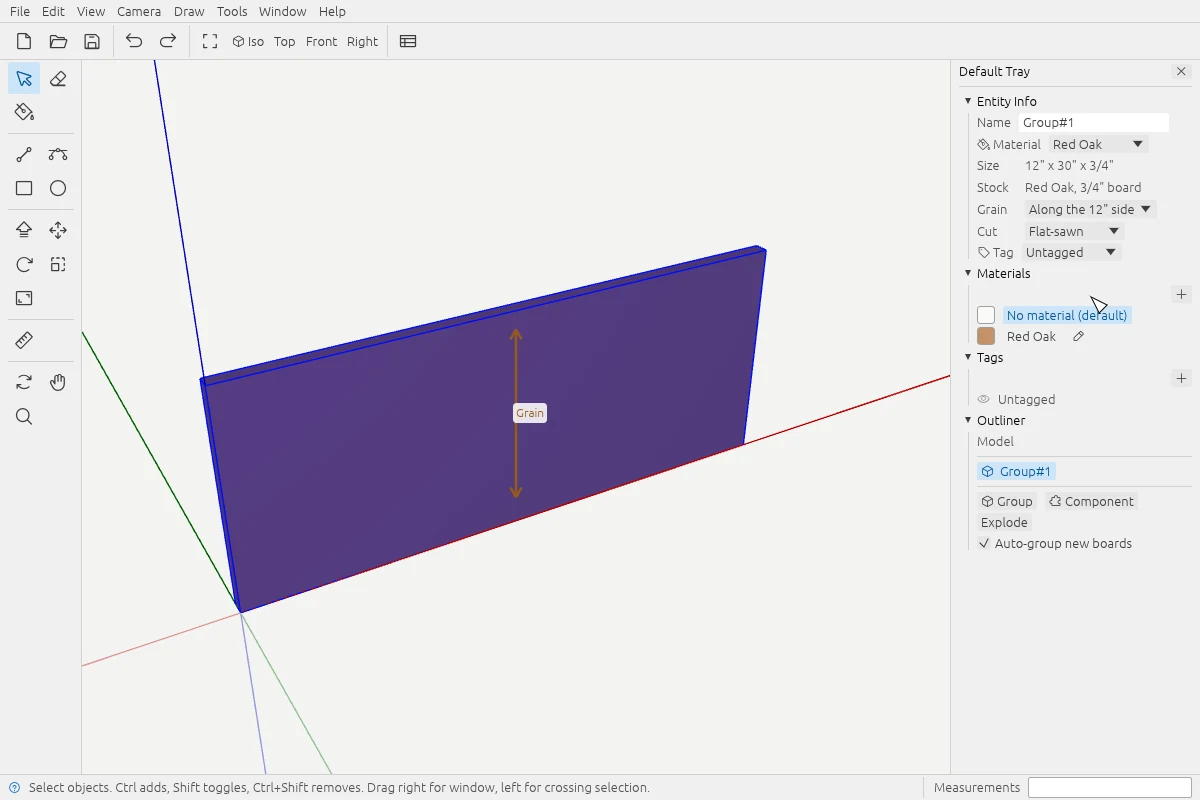The height and width of the screenshot is (800, 1200).
Task: Click the Save file icon
Action: 92,41
